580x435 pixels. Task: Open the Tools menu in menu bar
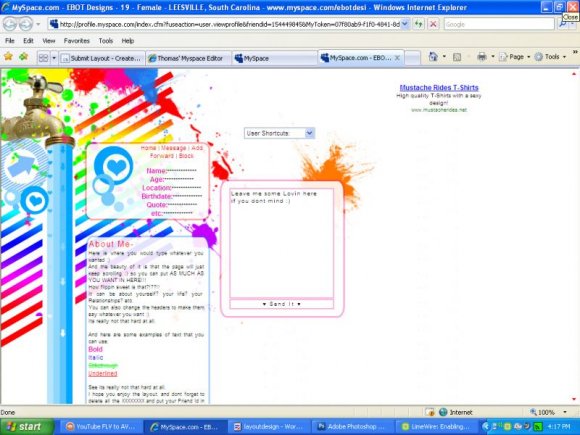(x=105, y=41)
